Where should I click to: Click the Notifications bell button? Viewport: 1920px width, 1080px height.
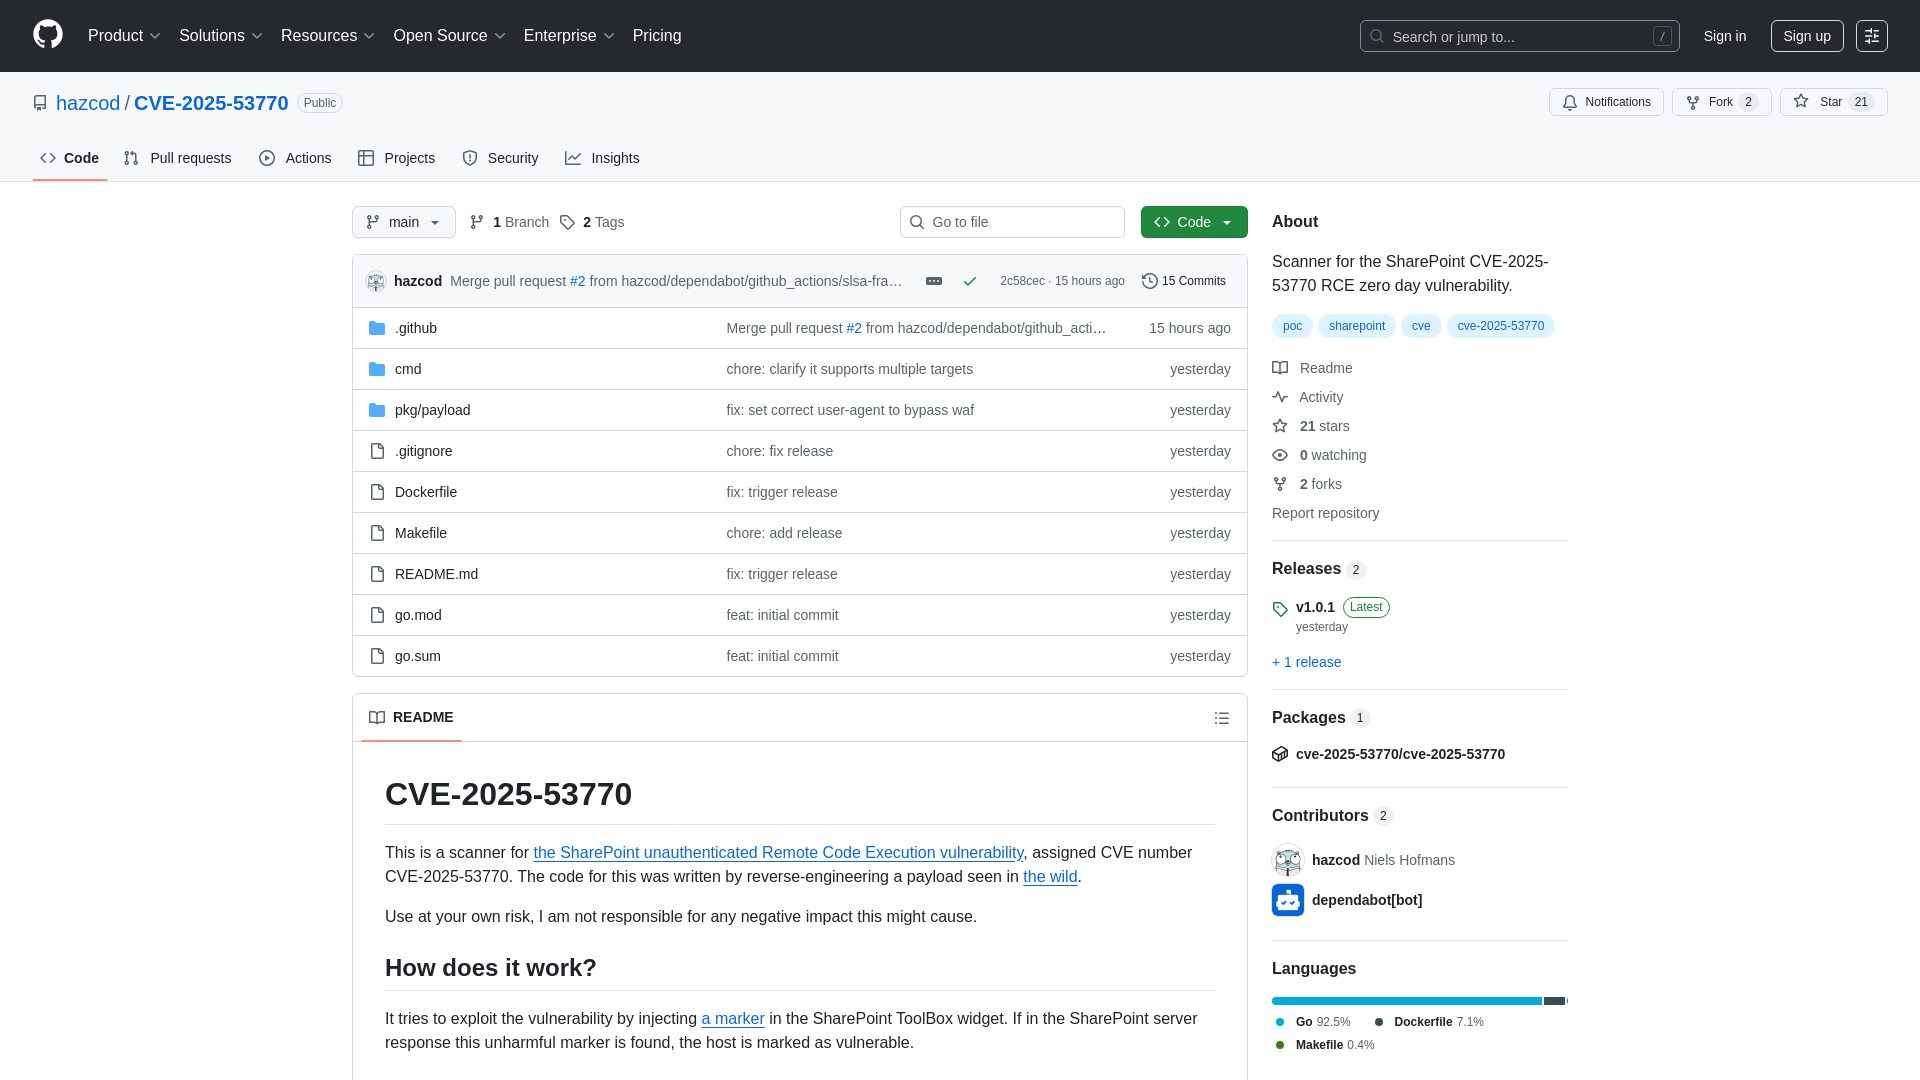(x=1606, y=102)
